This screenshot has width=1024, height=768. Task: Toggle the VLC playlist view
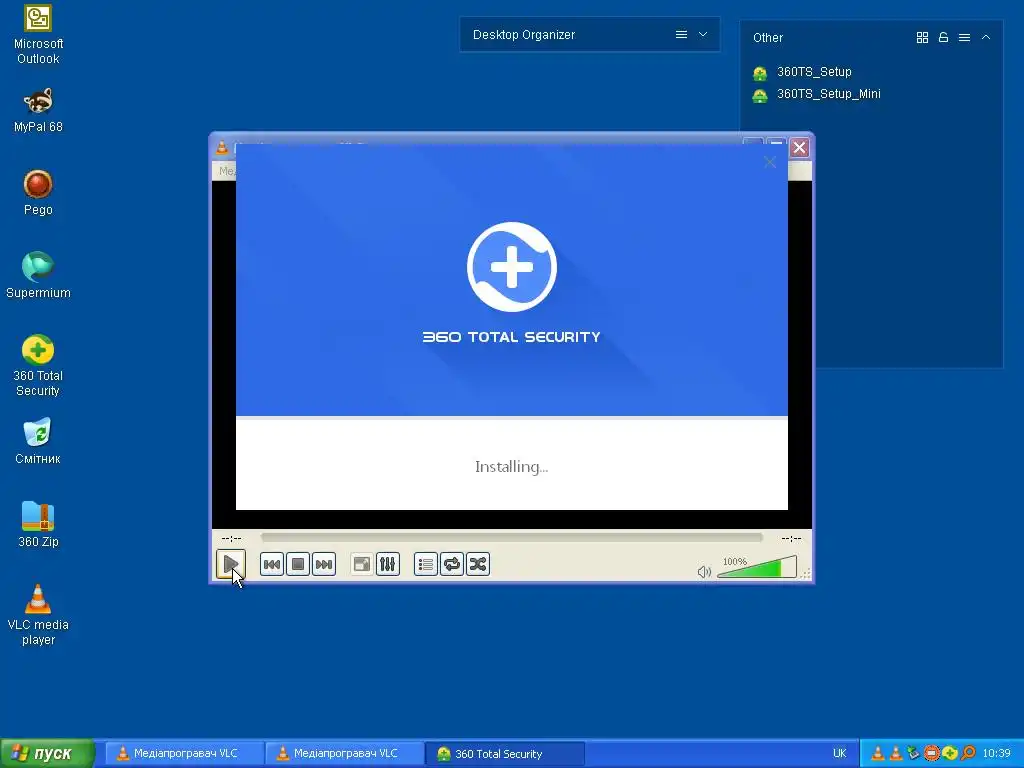[426, 564]
